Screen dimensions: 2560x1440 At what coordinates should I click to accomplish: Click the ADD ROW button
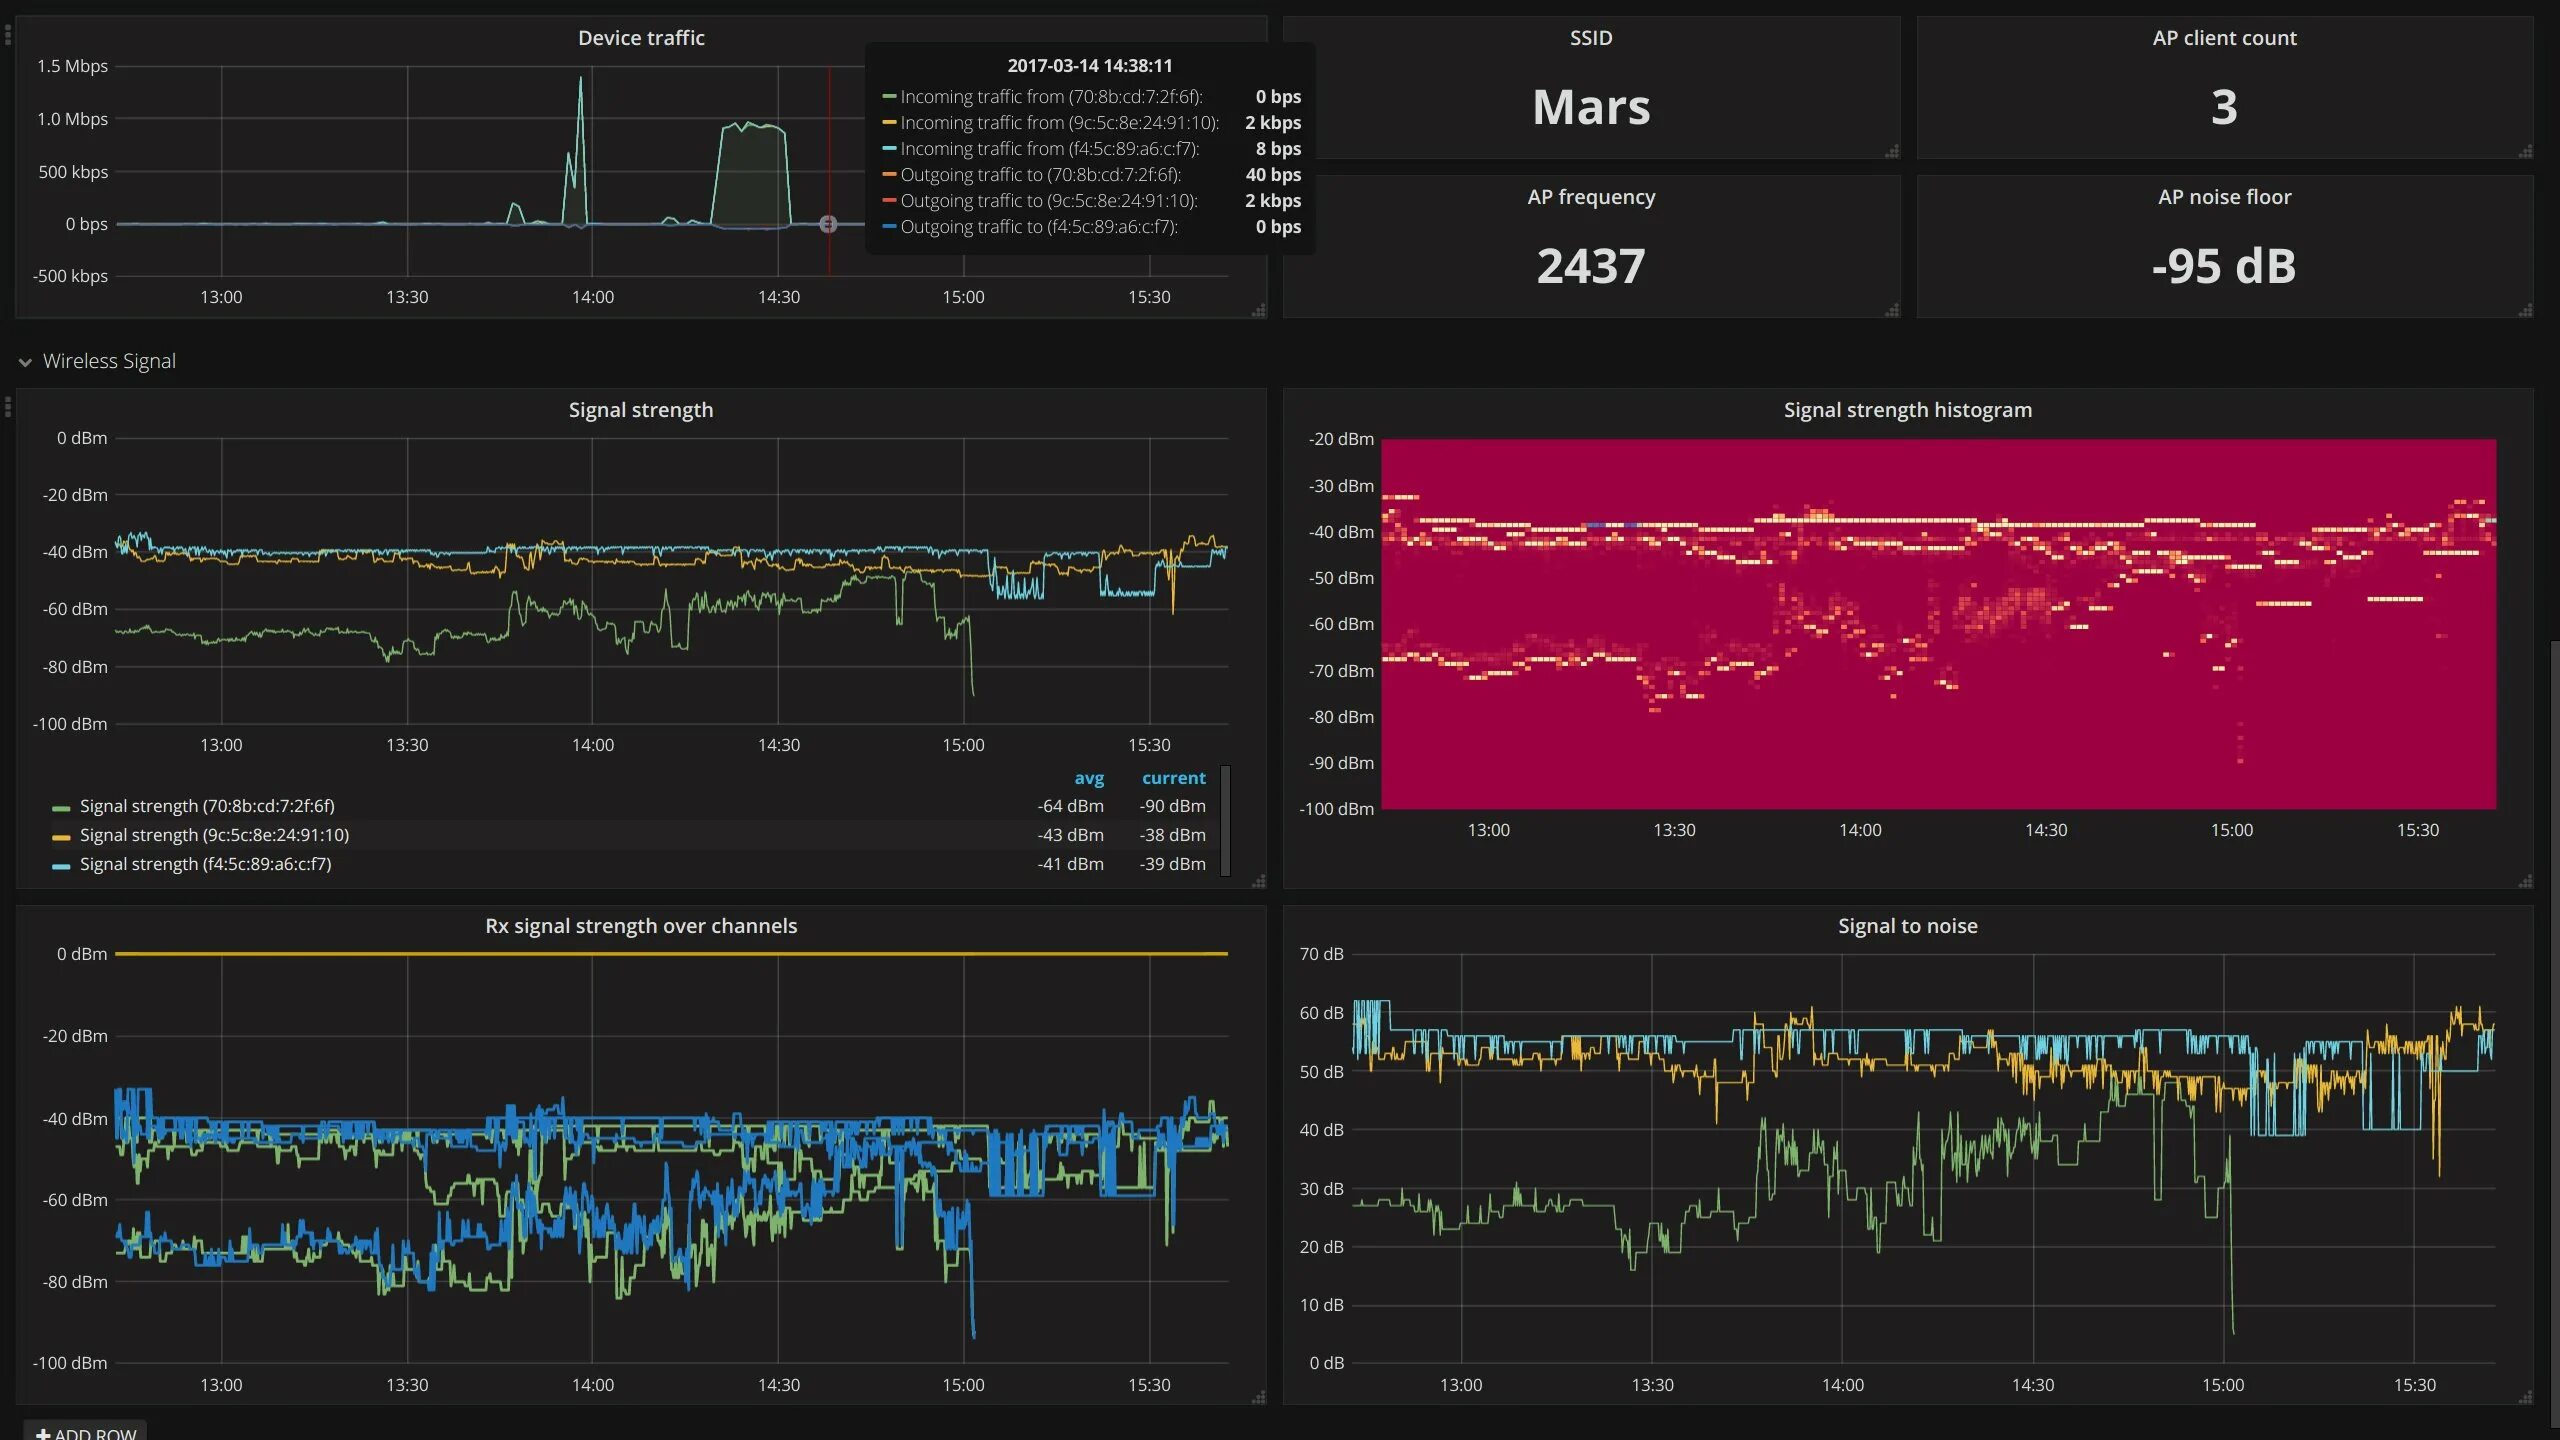86,1432
